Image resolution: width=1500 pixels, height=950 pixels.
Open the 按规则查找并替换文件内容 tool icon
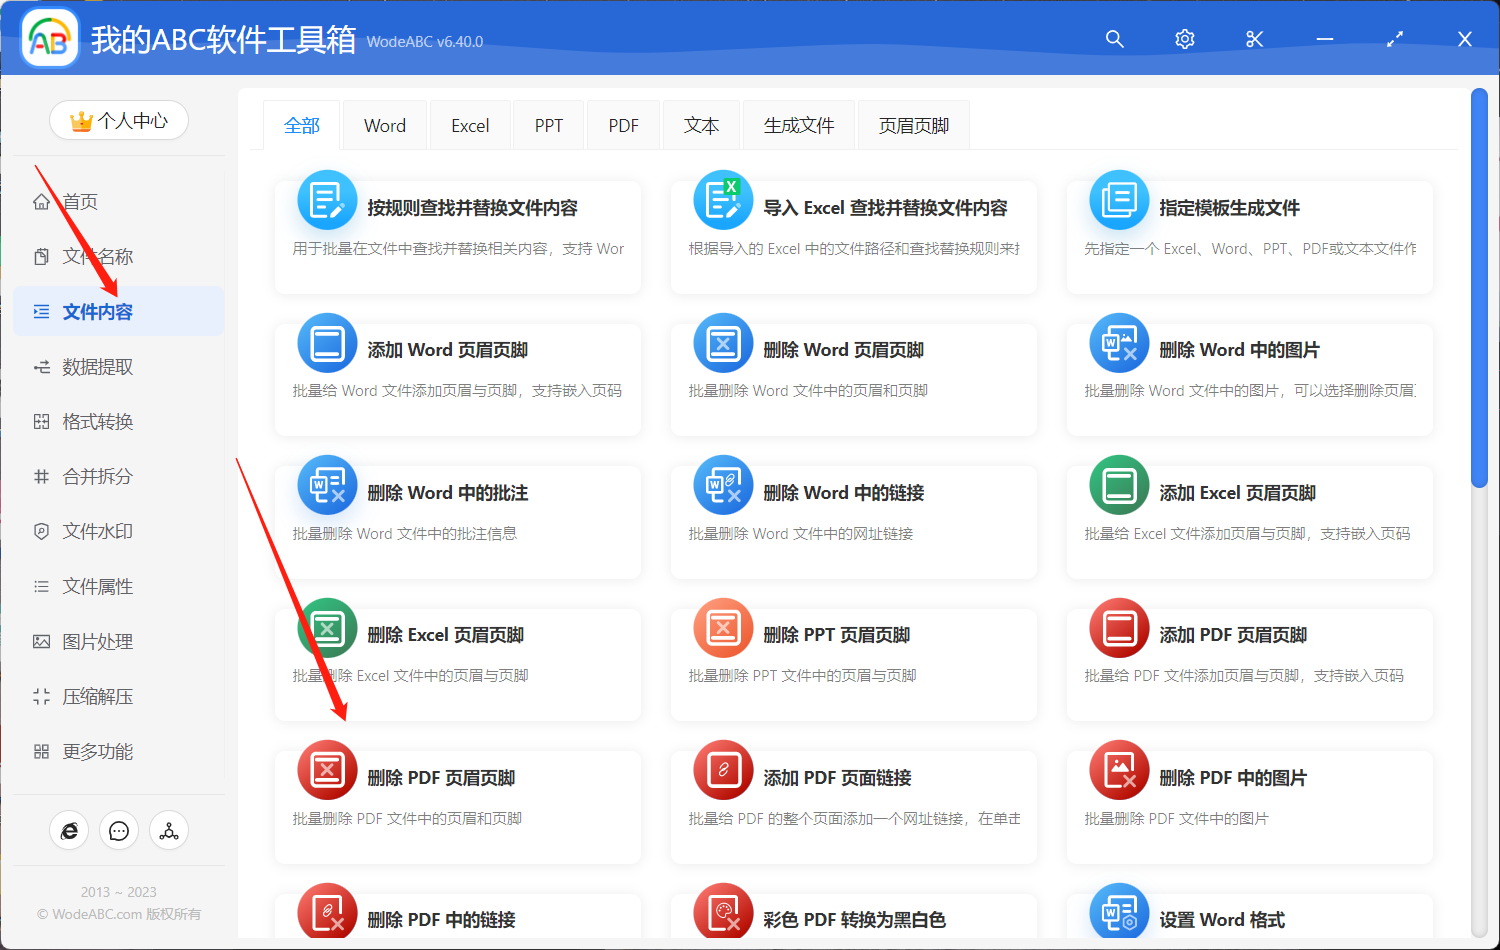tap(327, 199)
